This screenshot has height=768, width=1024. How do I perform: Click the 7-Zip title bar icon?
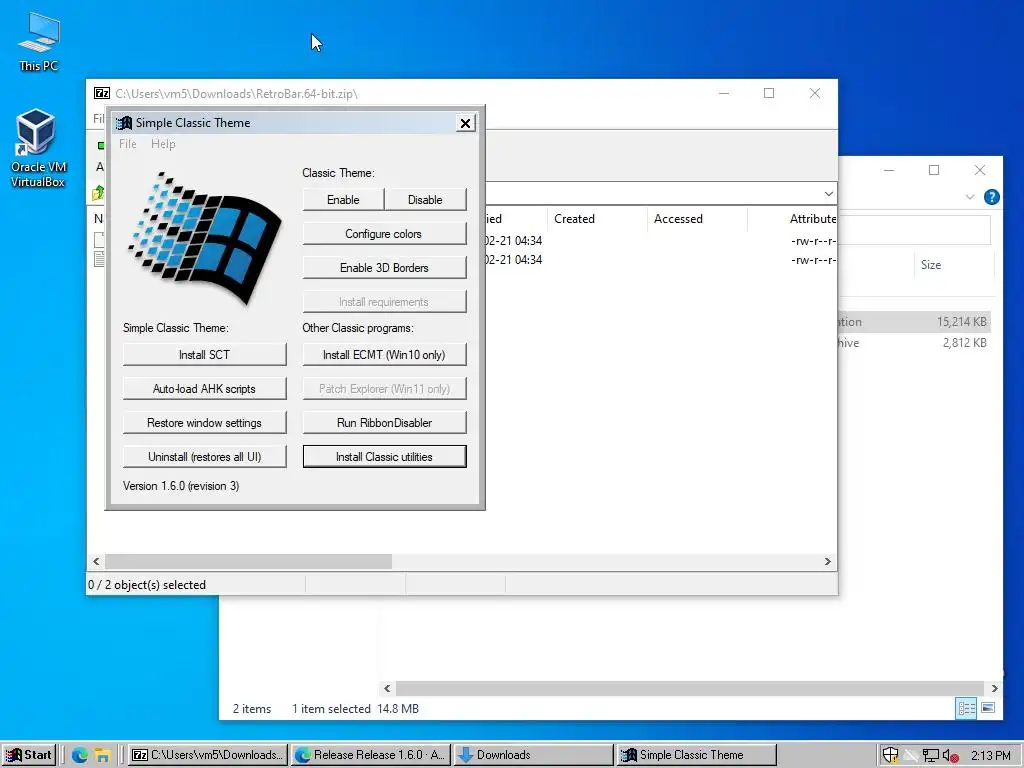point(102,93)
